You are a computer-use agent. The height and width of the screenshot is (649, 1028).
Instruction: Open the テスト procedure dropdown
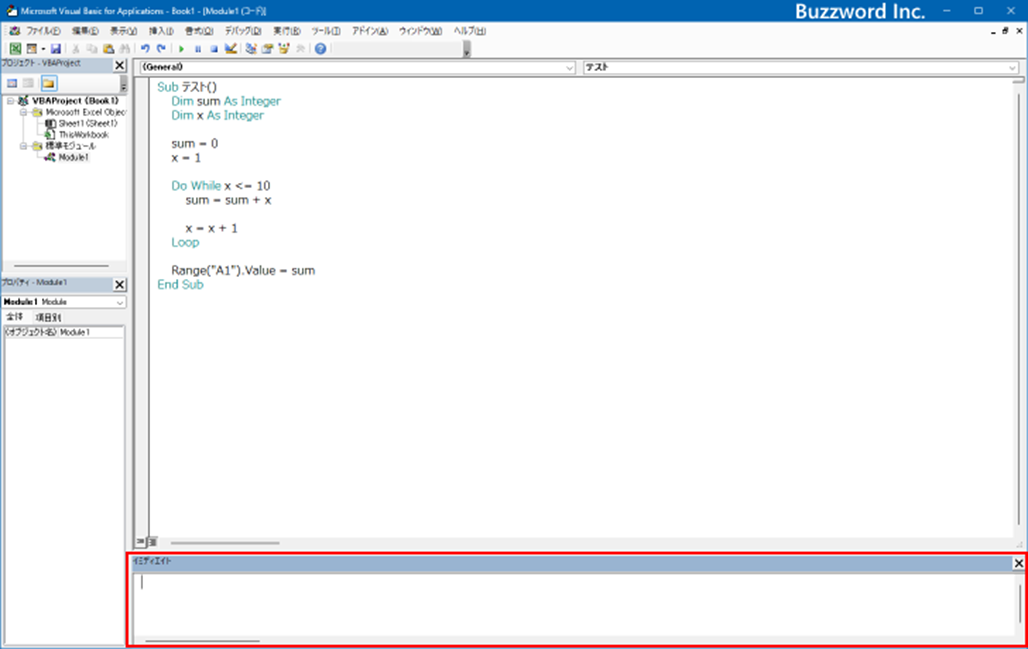click(x=1012, y=68)
